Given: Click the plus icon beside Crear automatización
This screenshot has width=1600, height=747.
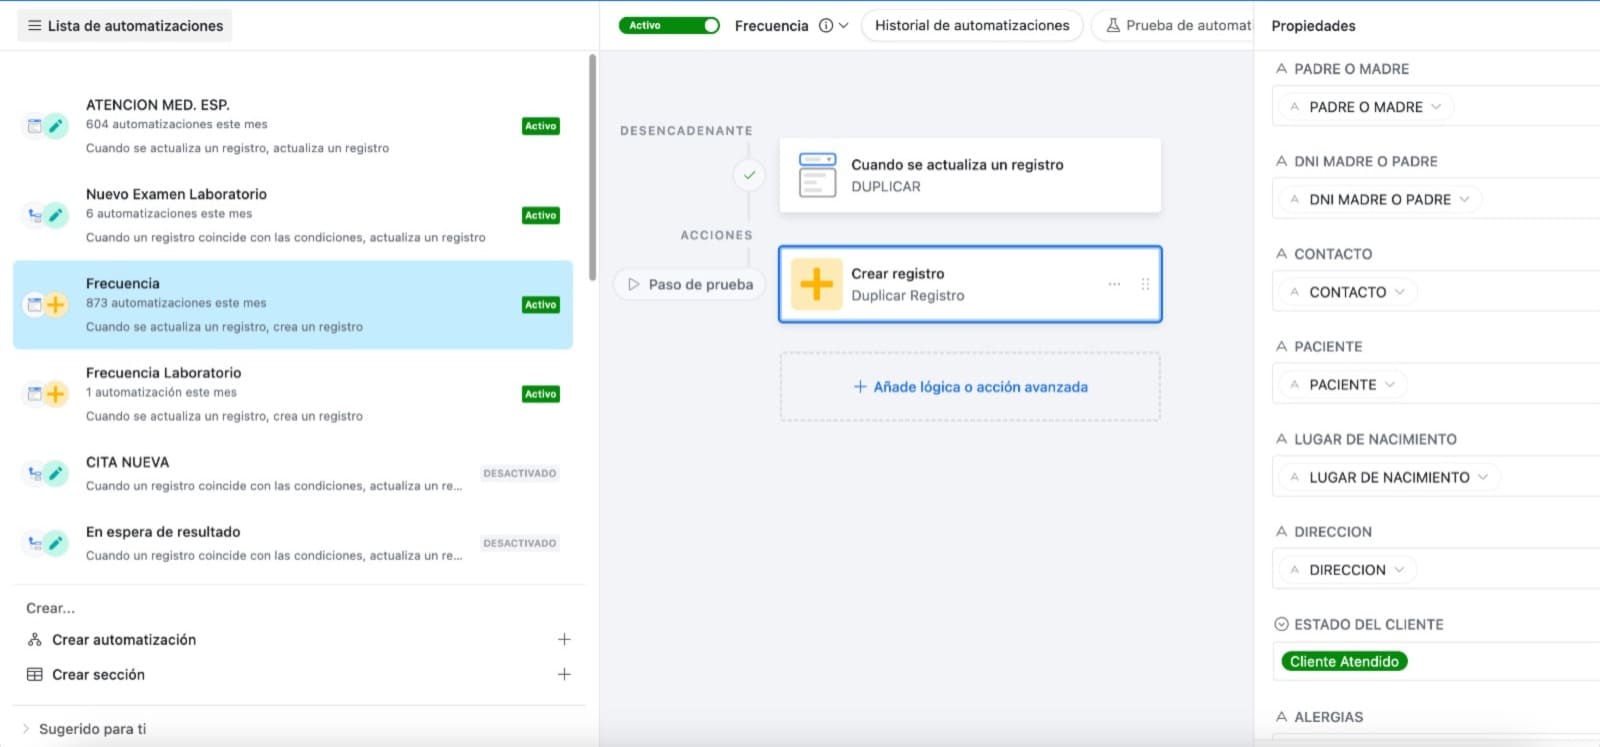Looking at the screenshot, I should 564,639.
